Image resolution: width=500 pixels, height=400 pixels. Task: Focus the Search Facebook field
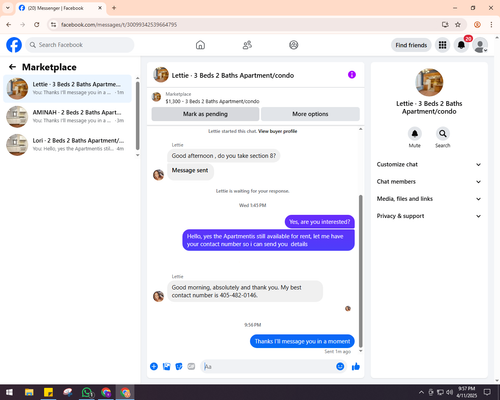tap(80, 45)
